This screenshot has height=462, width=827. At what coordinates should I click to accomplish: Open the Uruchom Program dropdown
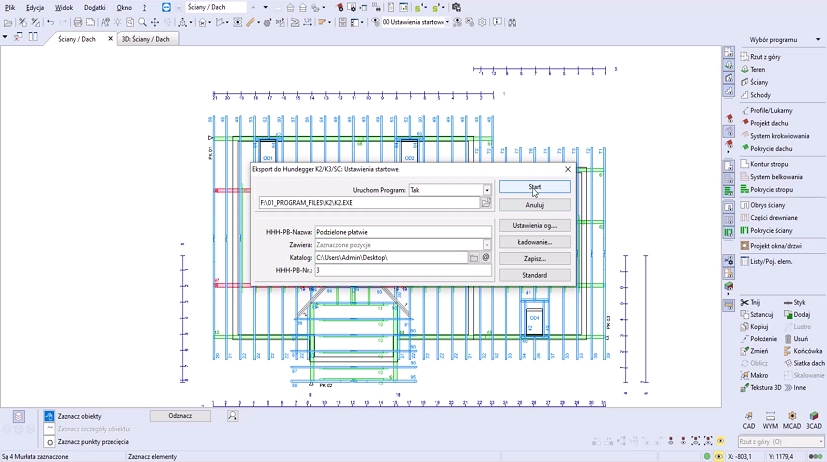pyautogui.click(x=487, y=189)
